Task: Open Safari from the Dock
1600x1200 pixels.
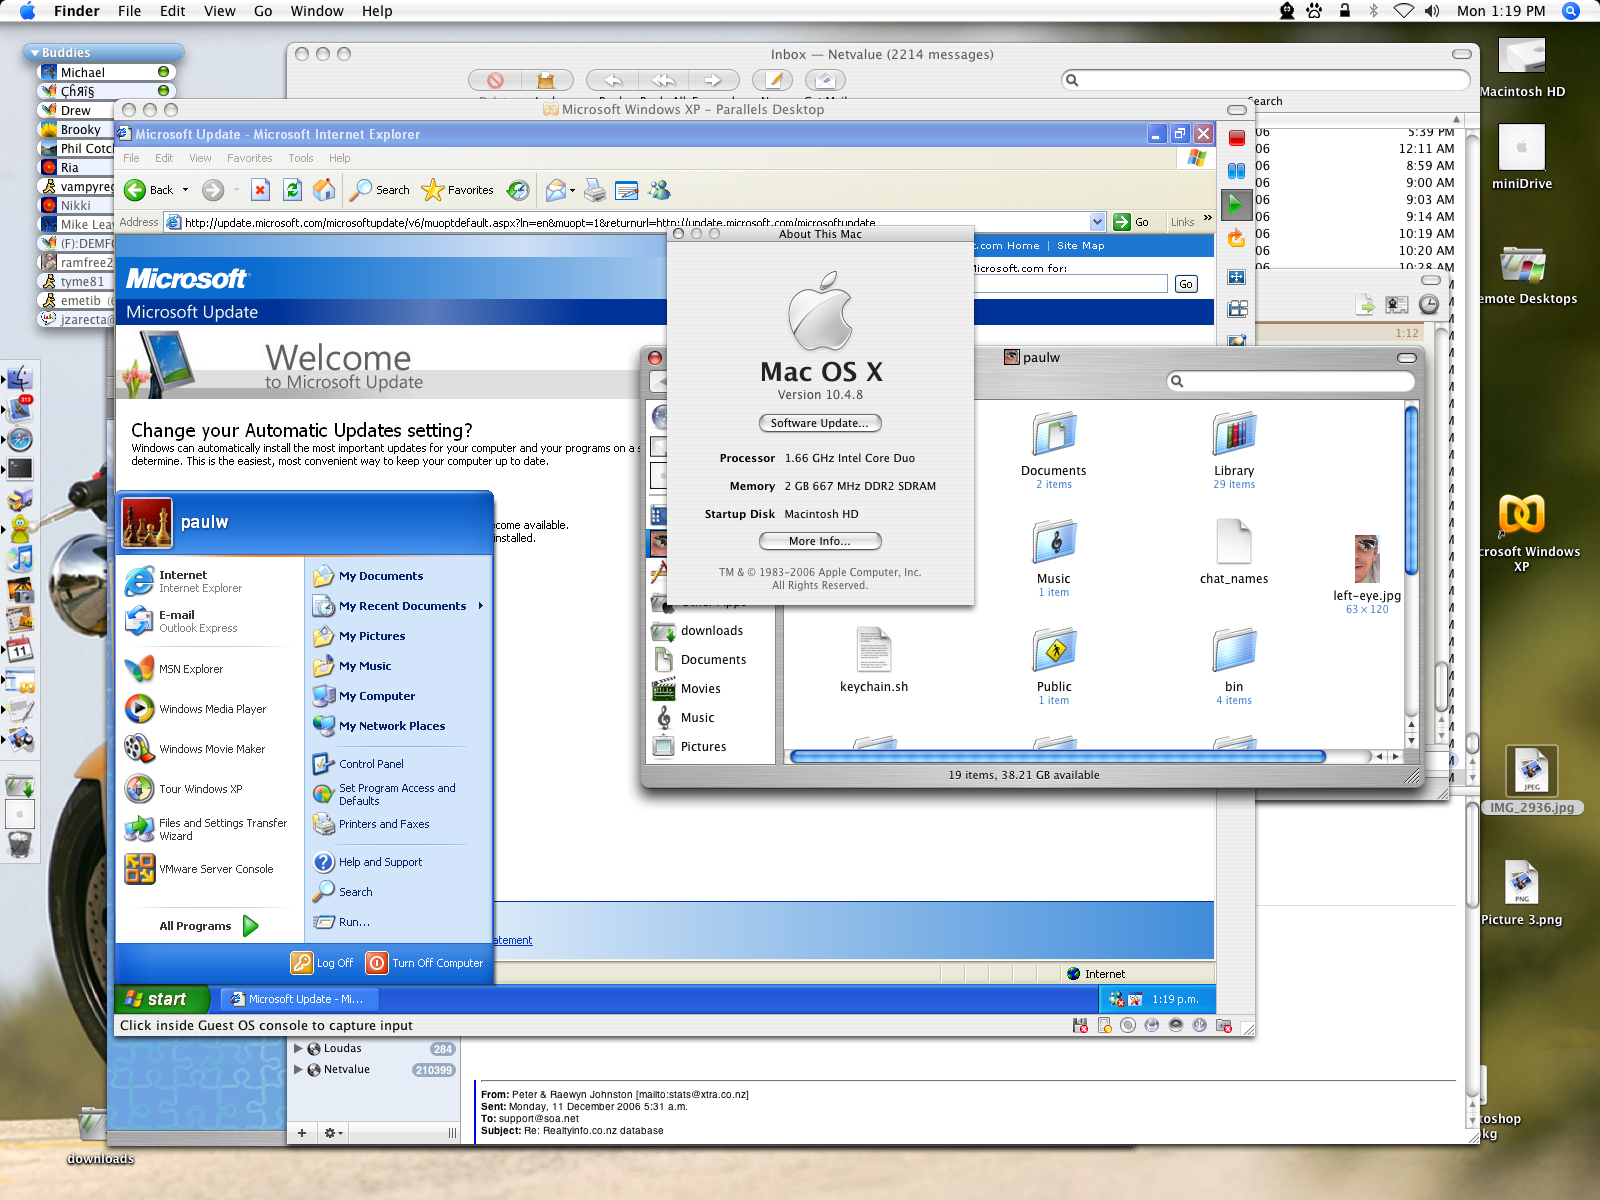Action: pos(20,439)
